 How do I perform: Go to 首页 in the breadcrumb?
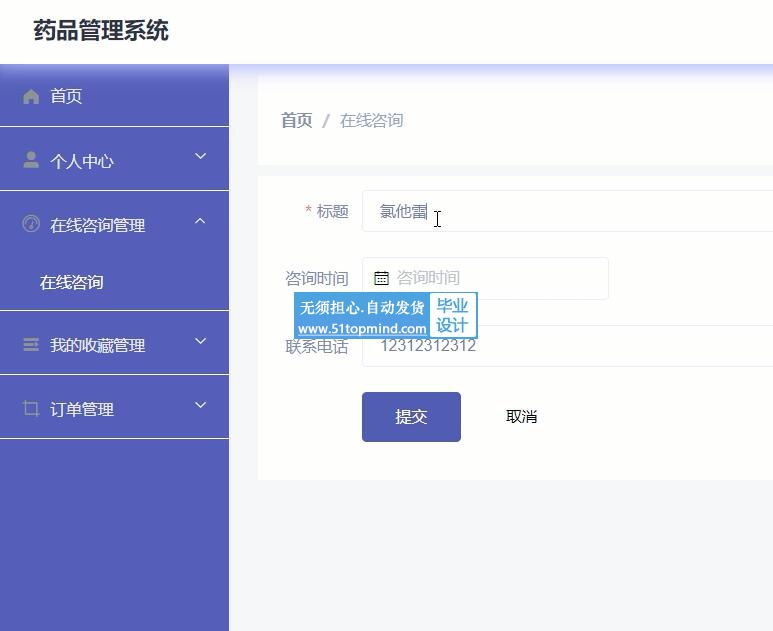[x=296, y=120]
